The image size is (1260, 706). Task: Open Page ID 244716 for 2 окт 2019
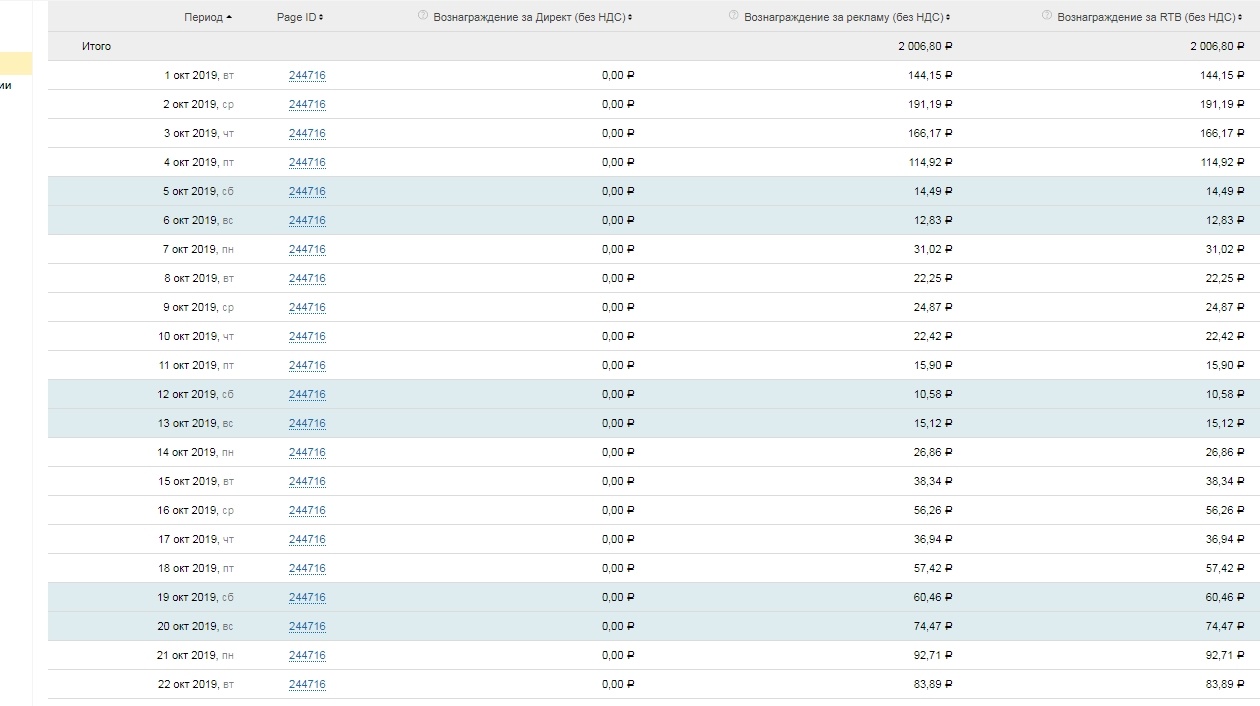[307, 104]
